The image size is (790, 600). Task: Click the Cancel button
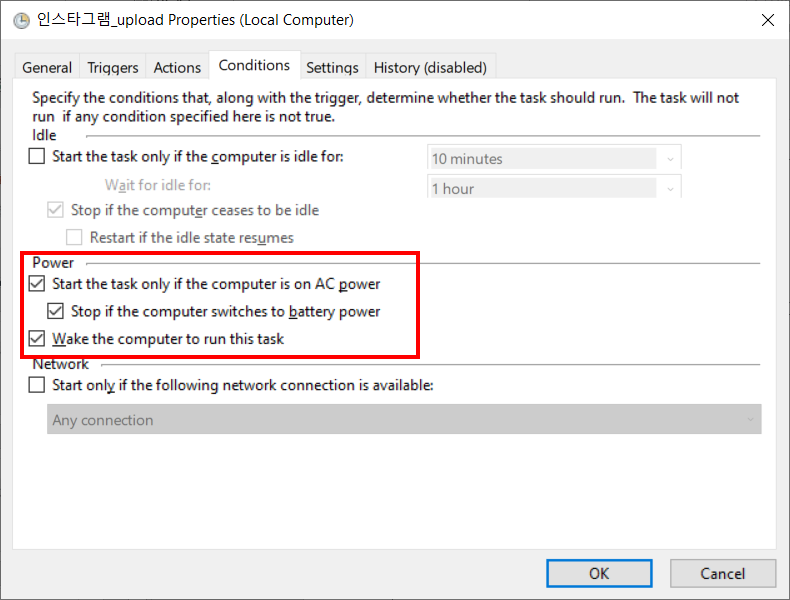[x=722, y=573]
